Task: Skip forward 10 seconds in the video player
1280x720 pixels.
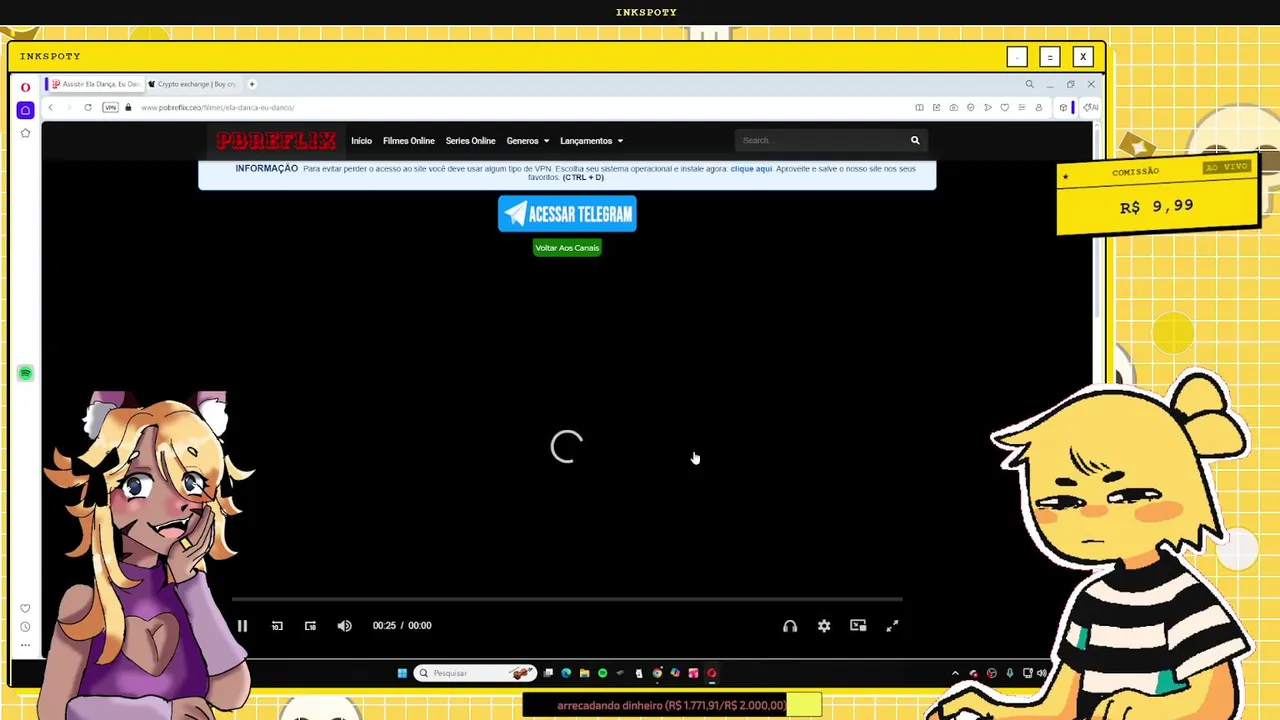Action: point(310,626)
